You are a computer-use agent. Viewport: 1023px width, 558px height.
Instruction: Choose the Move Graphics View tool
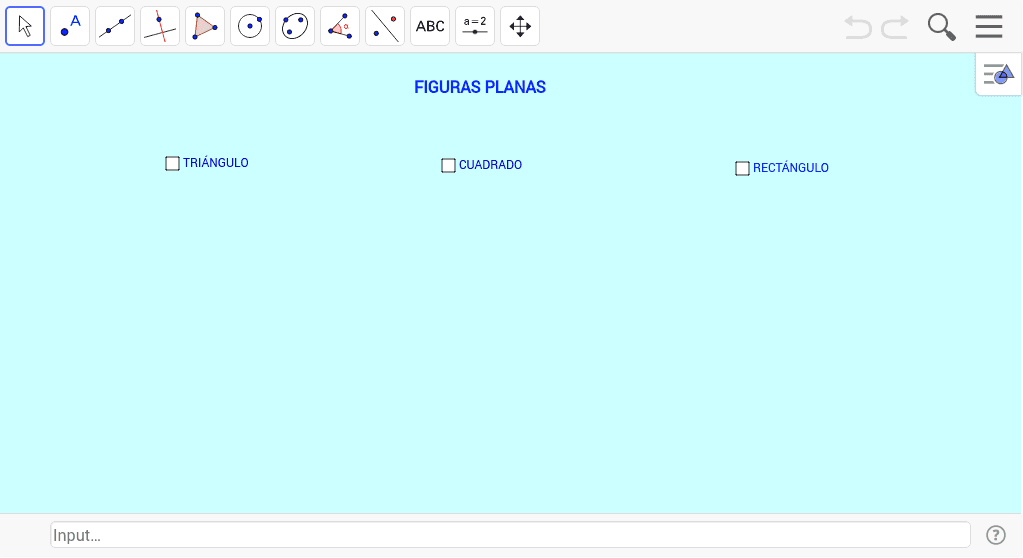[520, 26]
